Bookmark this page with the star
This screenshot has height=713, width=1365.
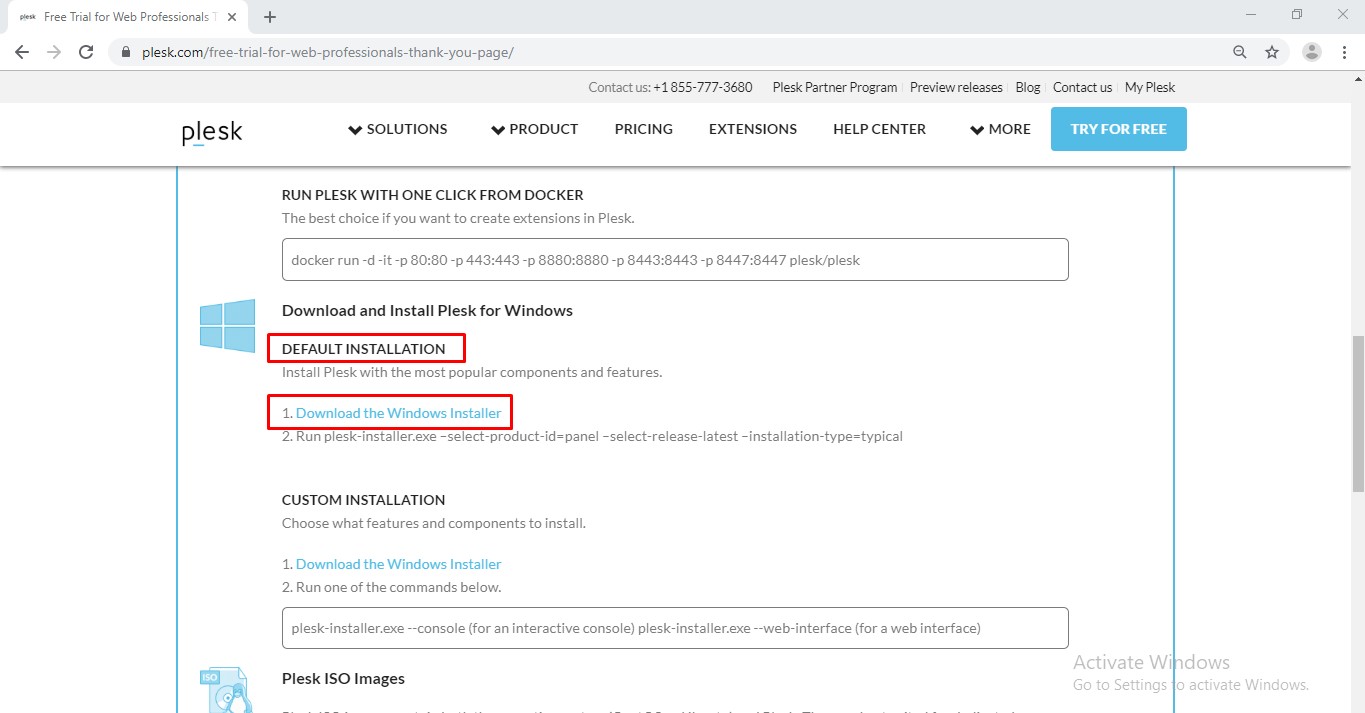coord(1272,52)
